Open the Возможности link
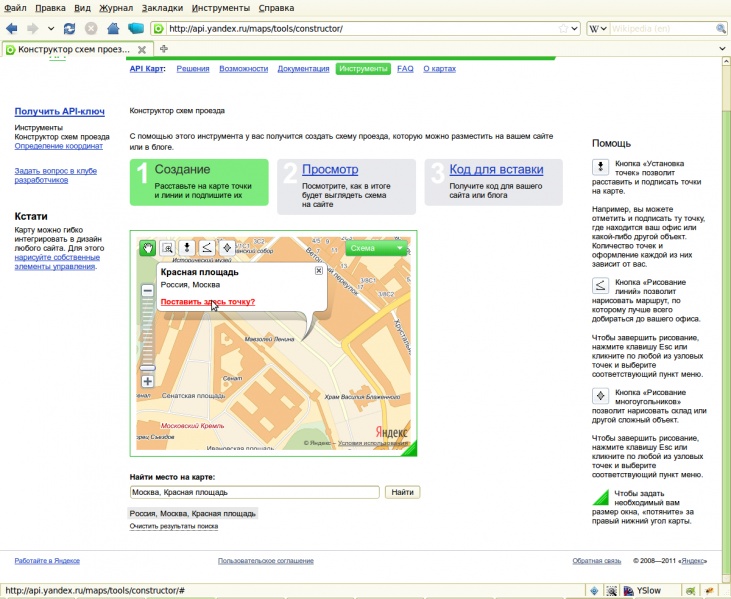 (243, 69)
